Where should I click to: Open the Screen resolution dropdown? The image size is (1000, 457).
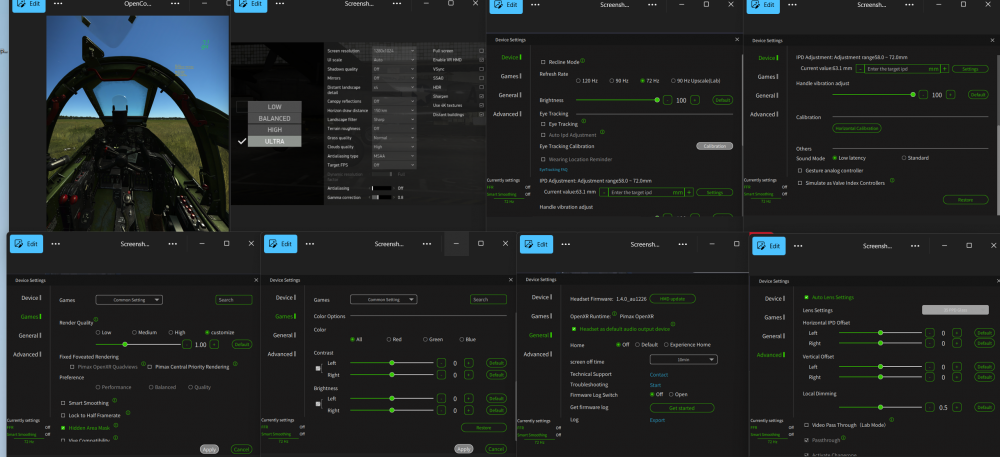pos(392,50)
